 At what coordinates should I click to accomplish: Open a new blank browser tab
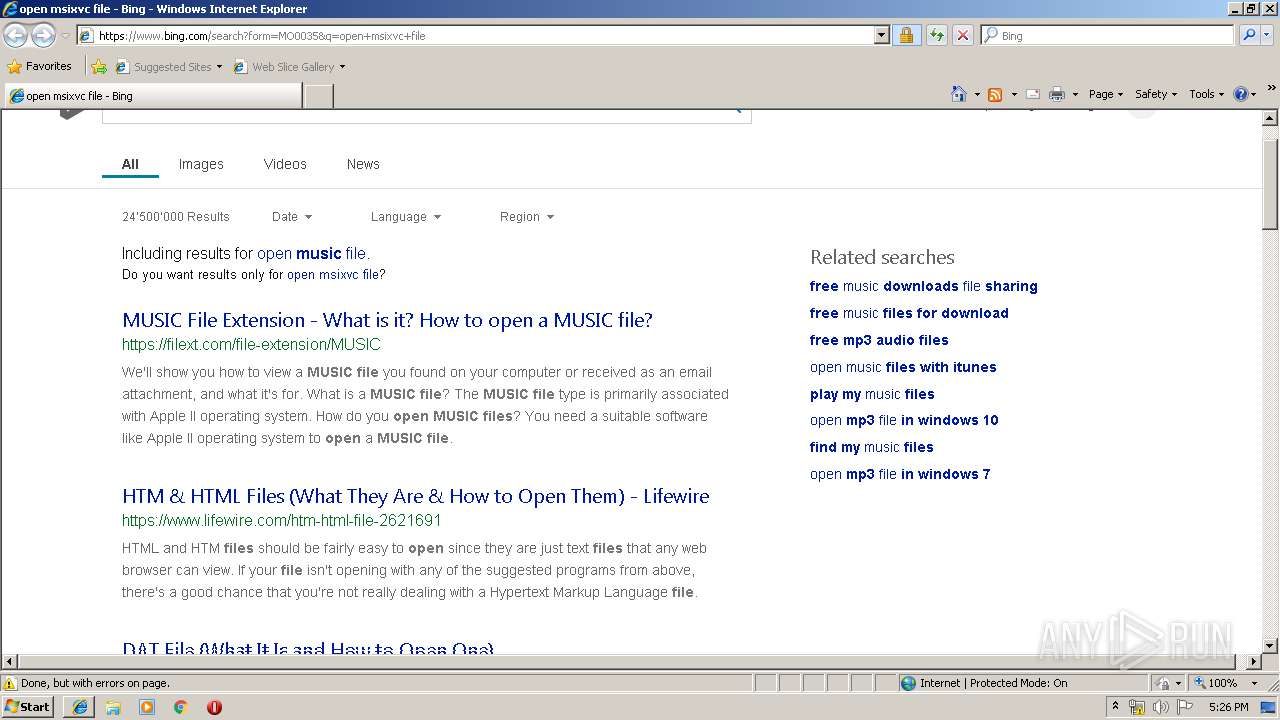click(x=318, y=96)
